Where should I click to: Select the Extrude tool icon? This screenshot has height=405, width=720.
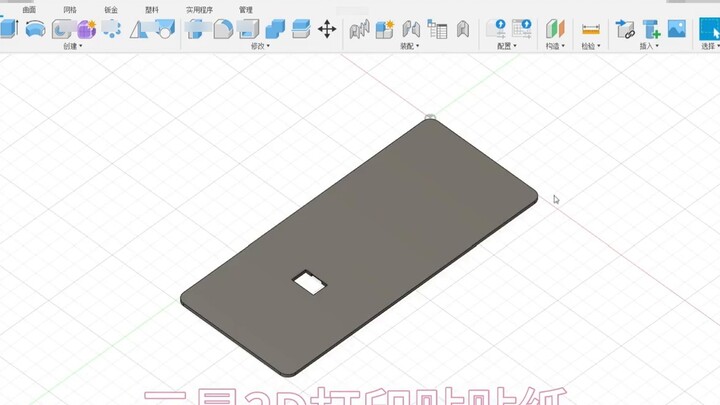tap(9, 28)
